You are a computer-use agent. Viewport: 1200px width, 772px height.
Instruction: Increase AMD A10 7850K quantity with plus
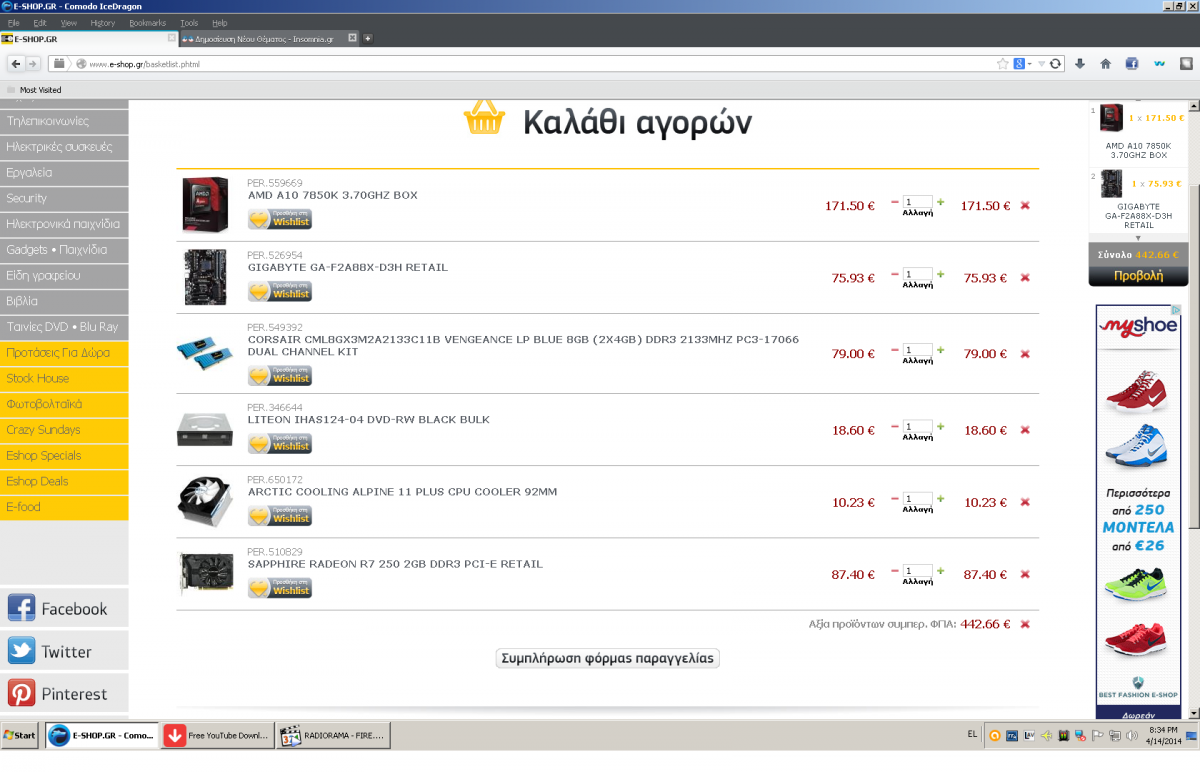(940, 202)
